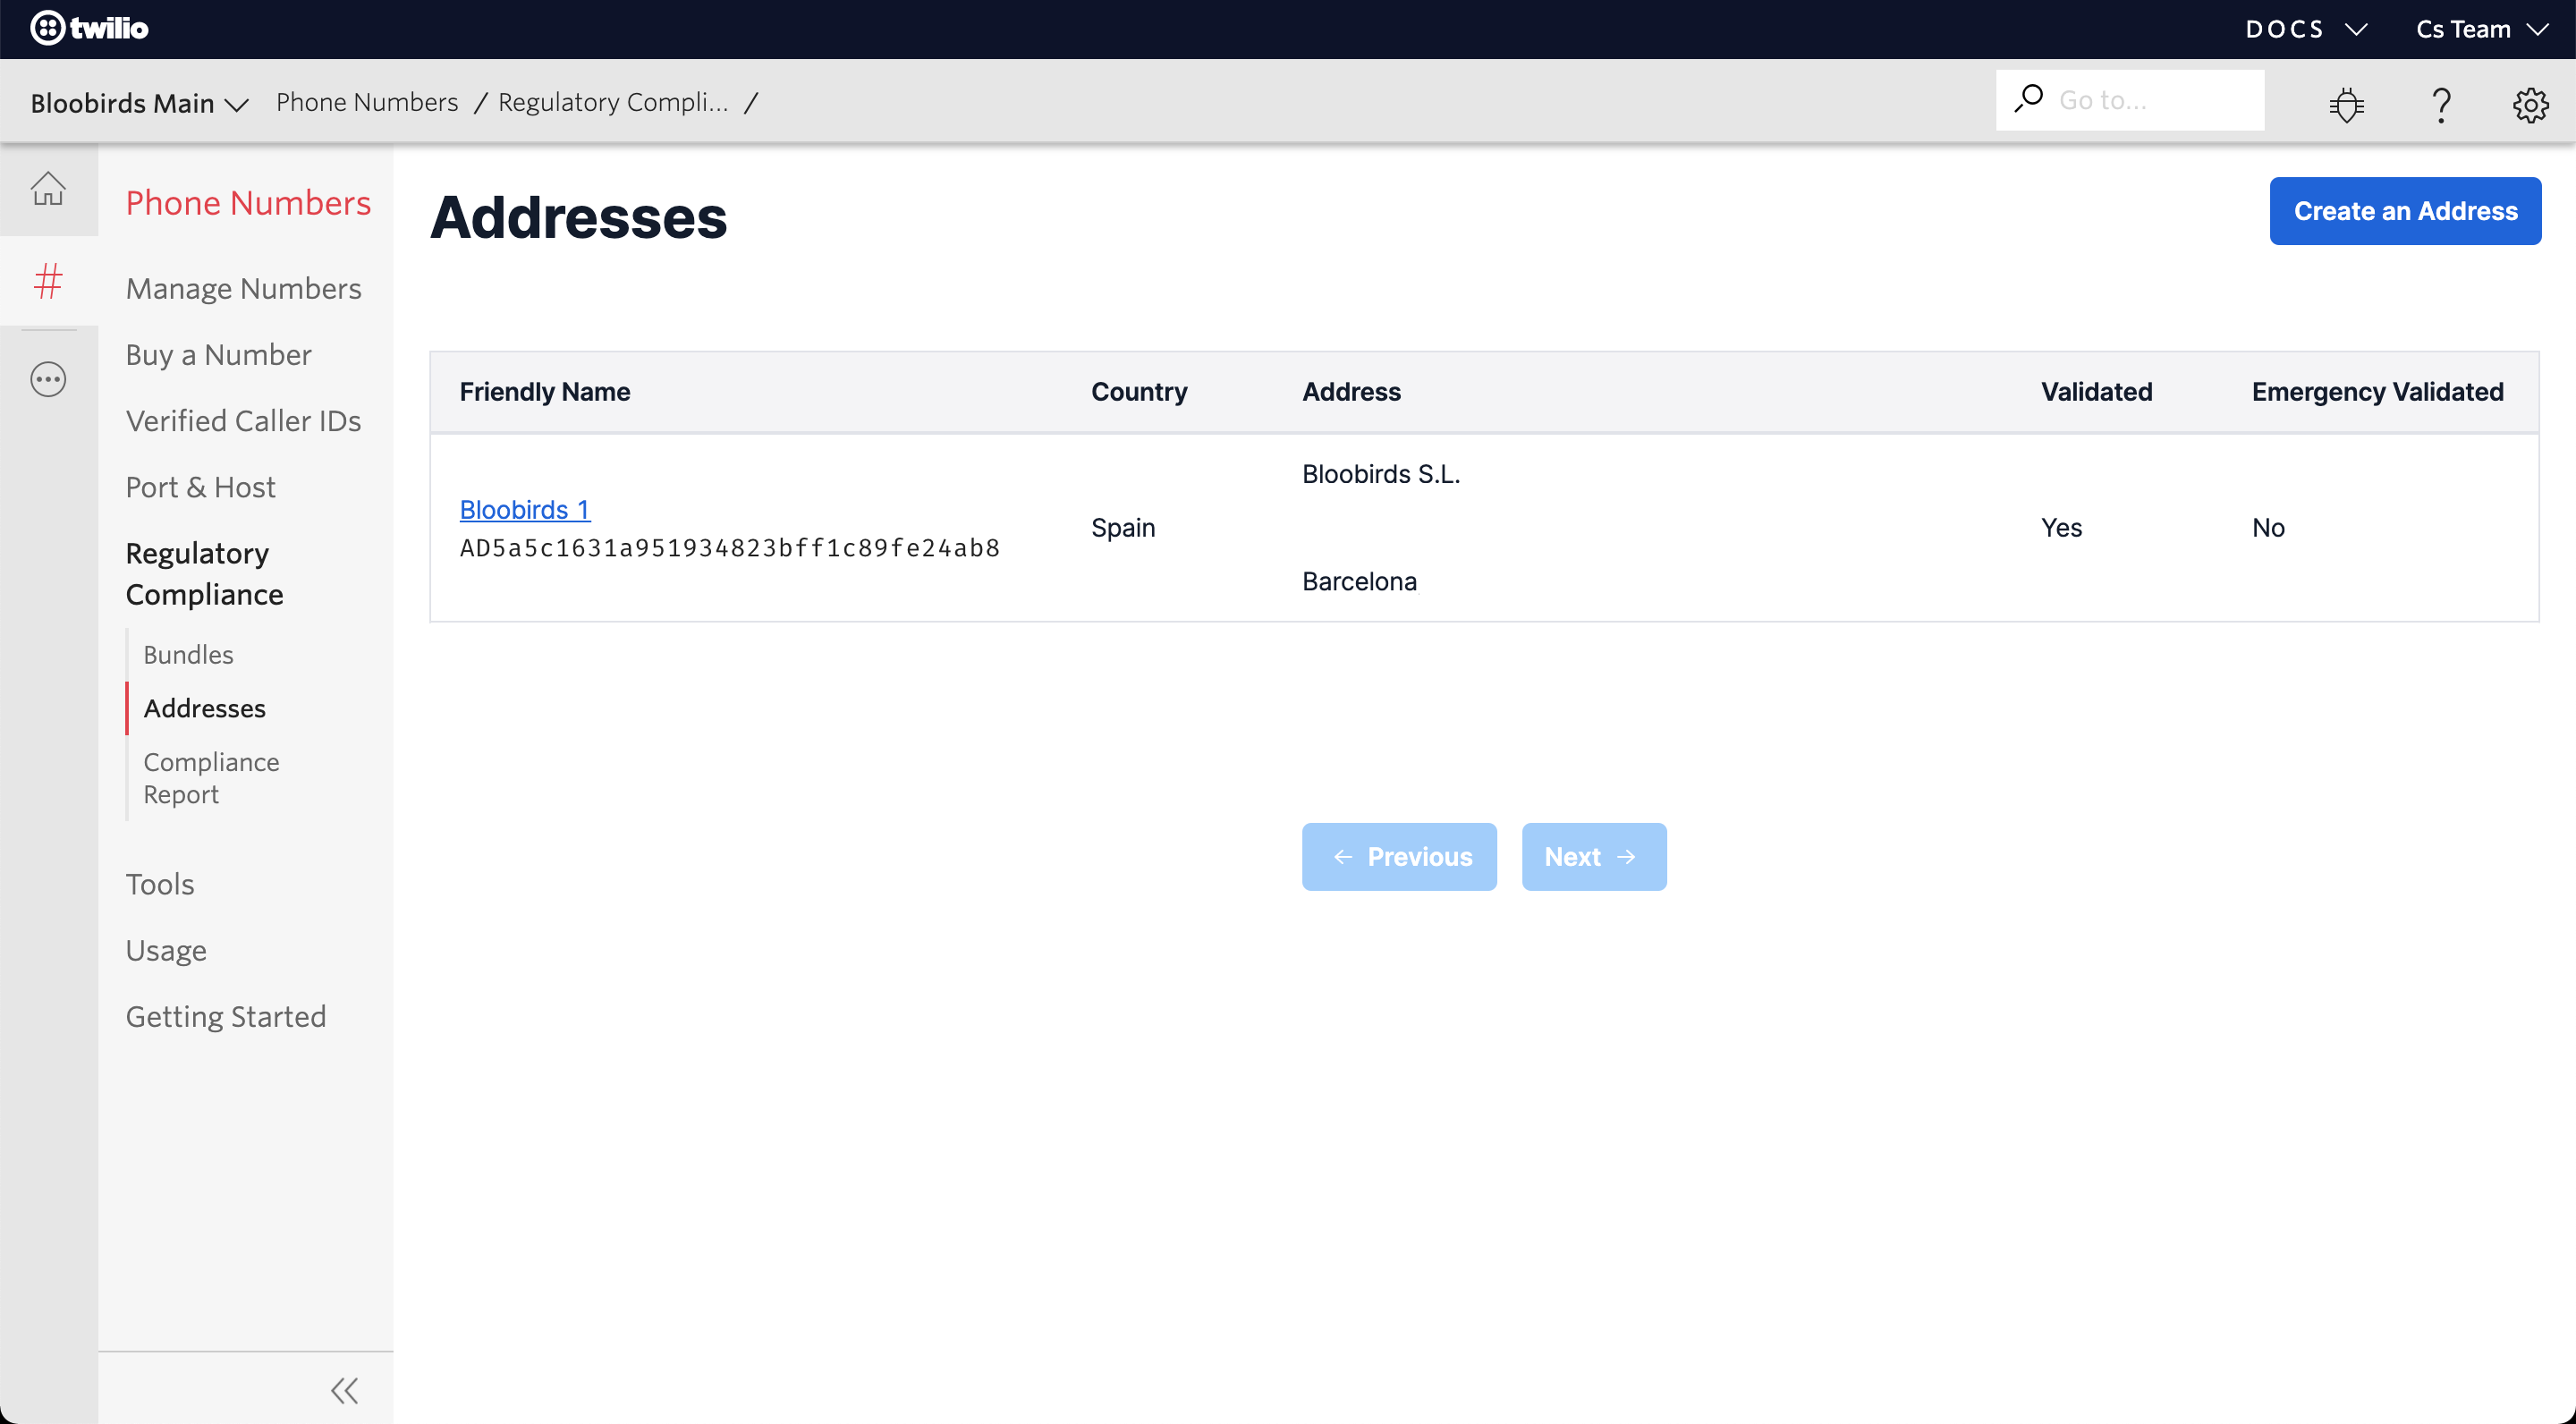Screen dimensions: 2576x1424
Task: Open Verified Caller IDs
Action: point(243,420)
